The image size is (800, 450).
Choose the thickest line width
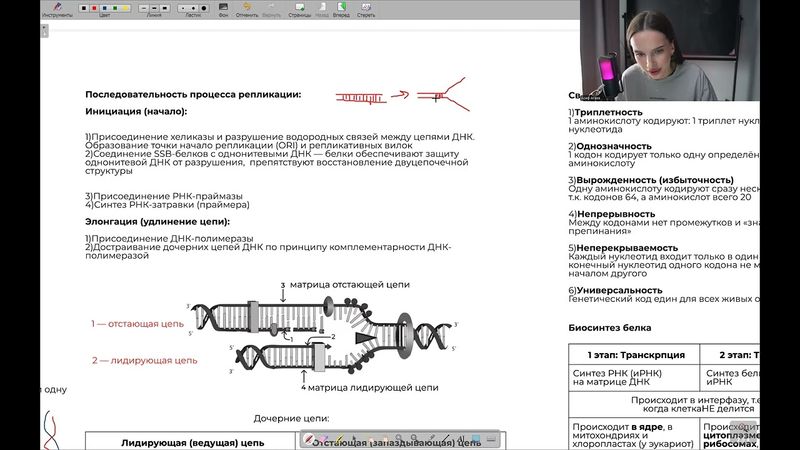point(164,8)
